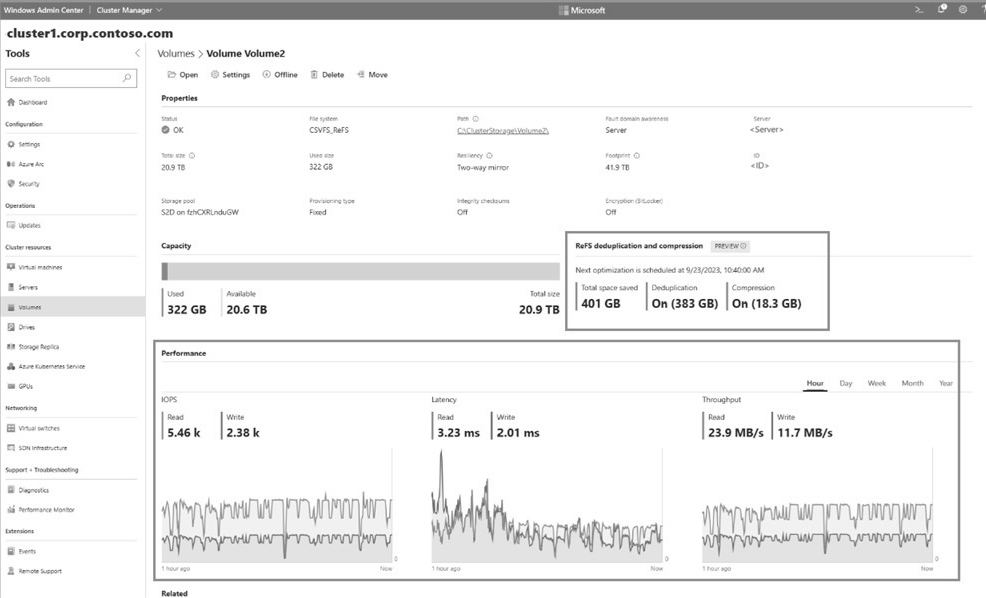Viewport: 986px width, 598px height.
Task: Open Virtual machines in sidebar
Action: point(35,267)
